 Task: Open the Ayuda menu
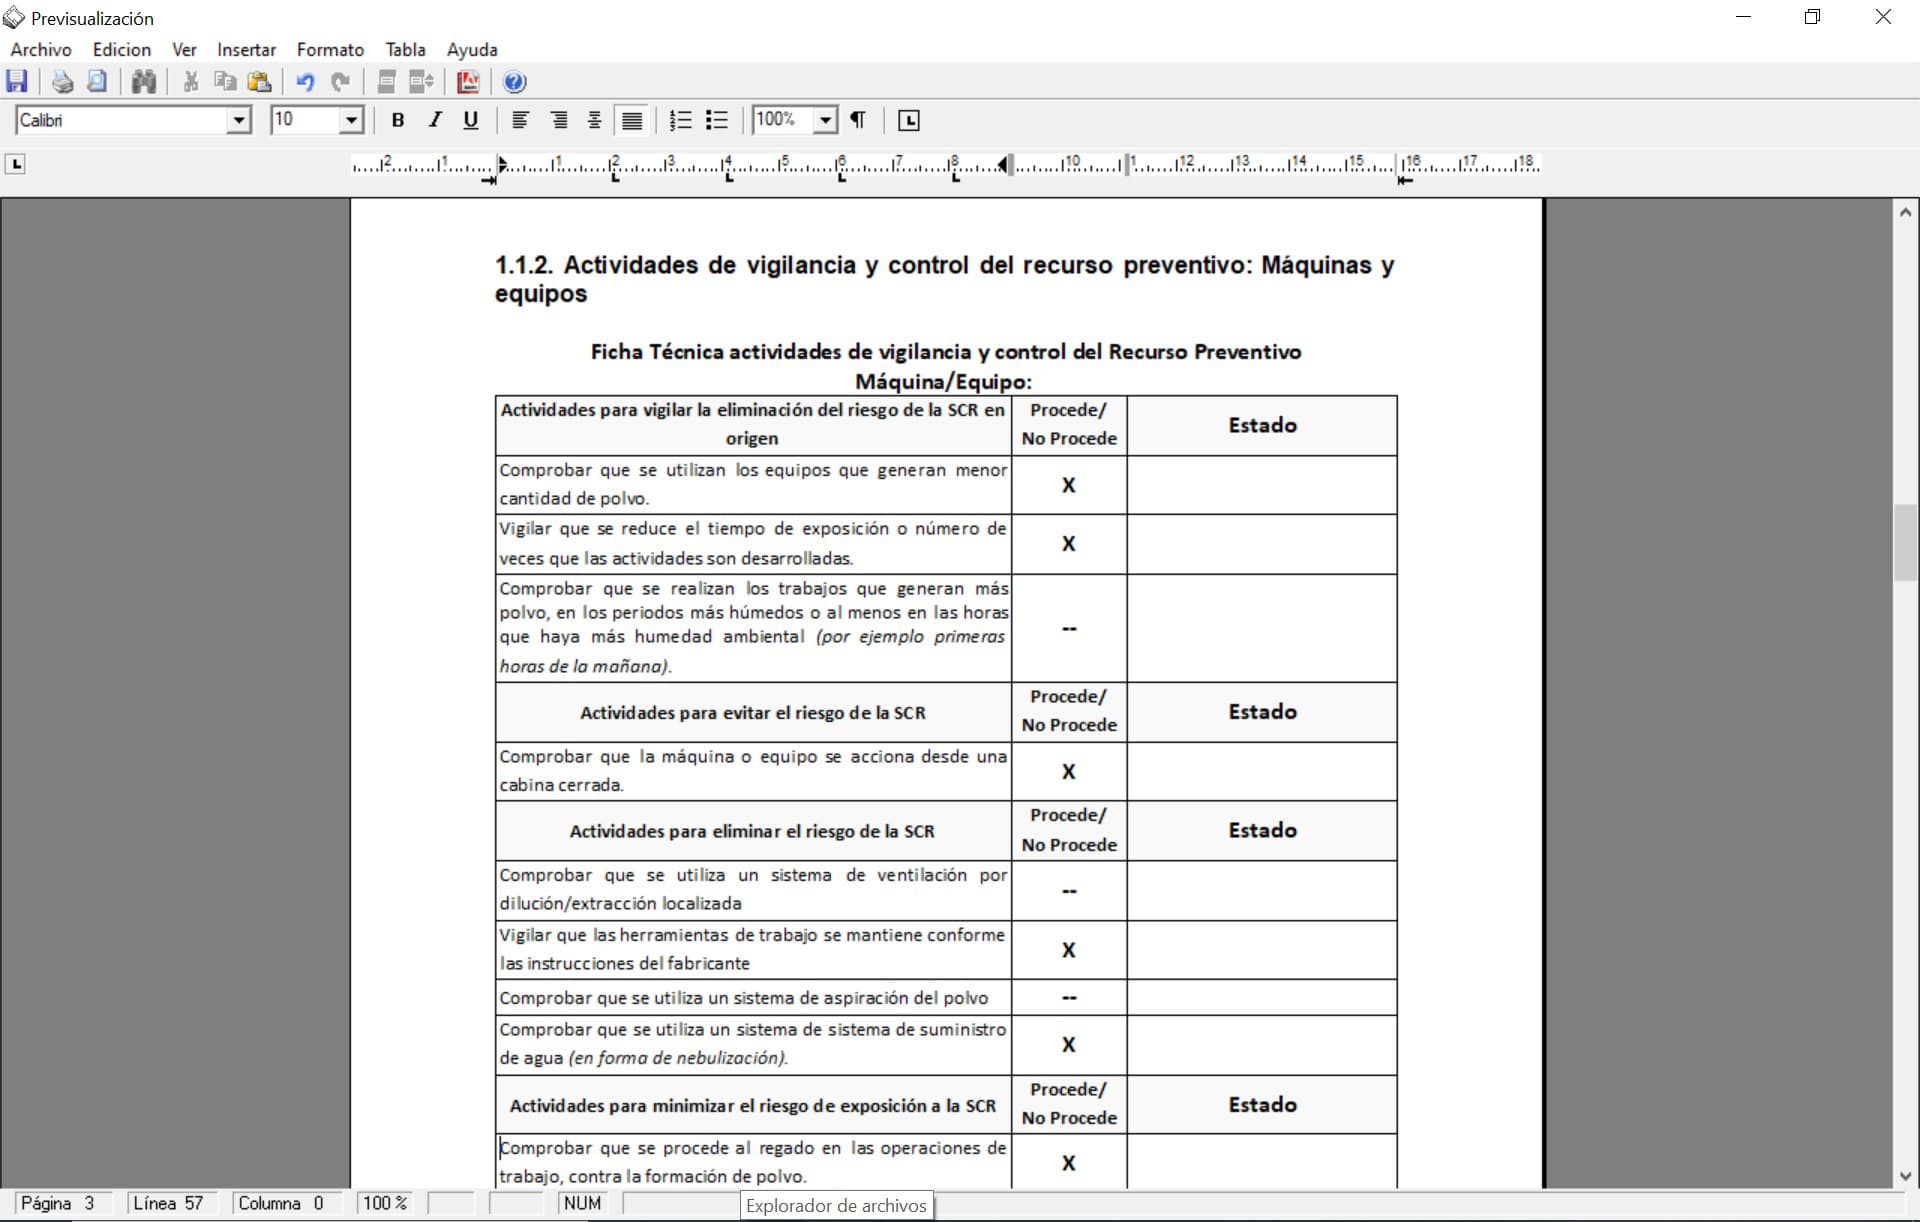coord(472,49)
